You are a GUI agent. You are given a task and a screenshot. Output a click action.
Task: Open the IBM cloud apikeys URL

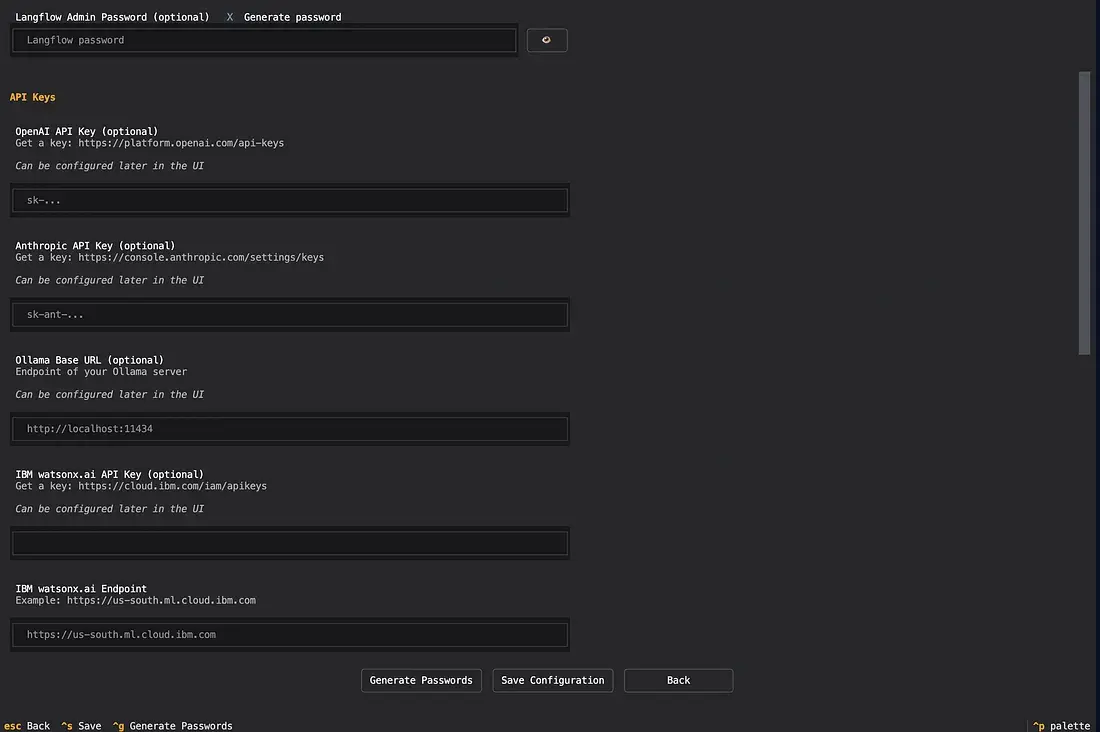pyautogui.click(x=172, y=486)
